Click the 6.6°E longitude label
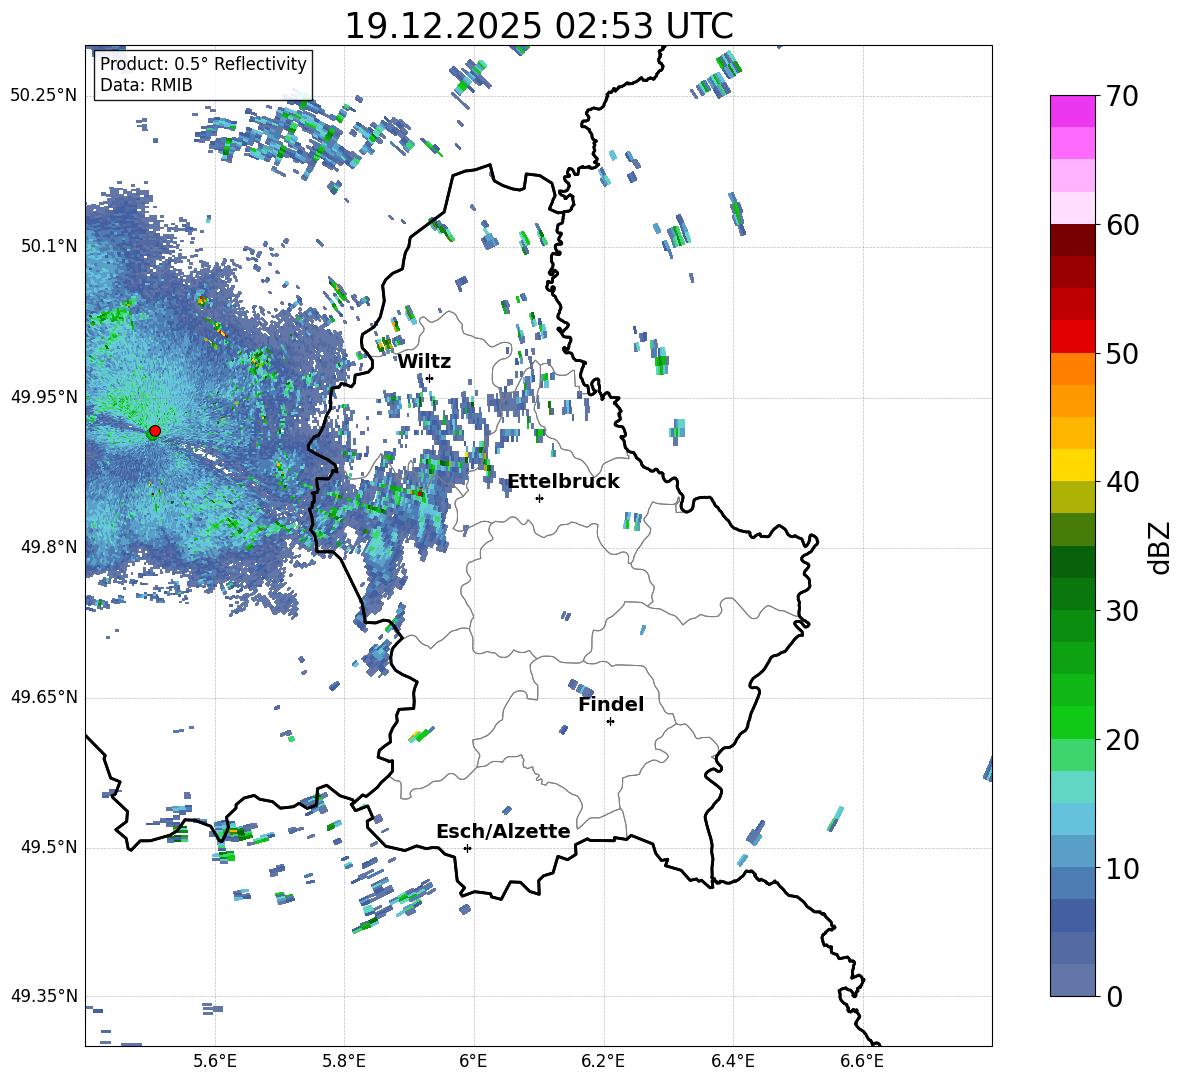 (862, 1061)
